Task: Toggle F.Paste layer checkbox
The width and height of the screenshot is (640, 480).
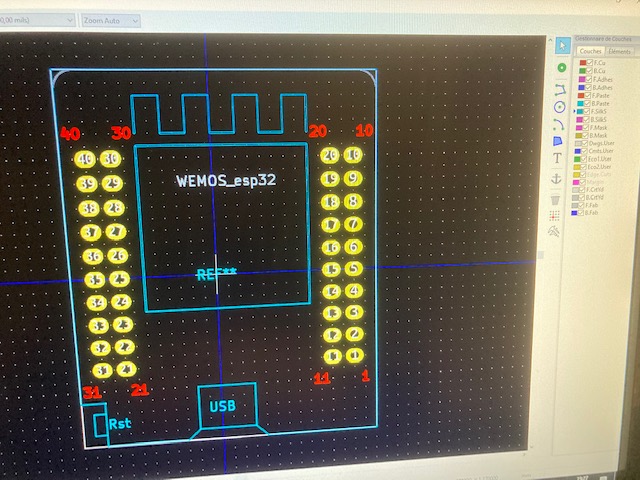Action: (x=588, y=96)
